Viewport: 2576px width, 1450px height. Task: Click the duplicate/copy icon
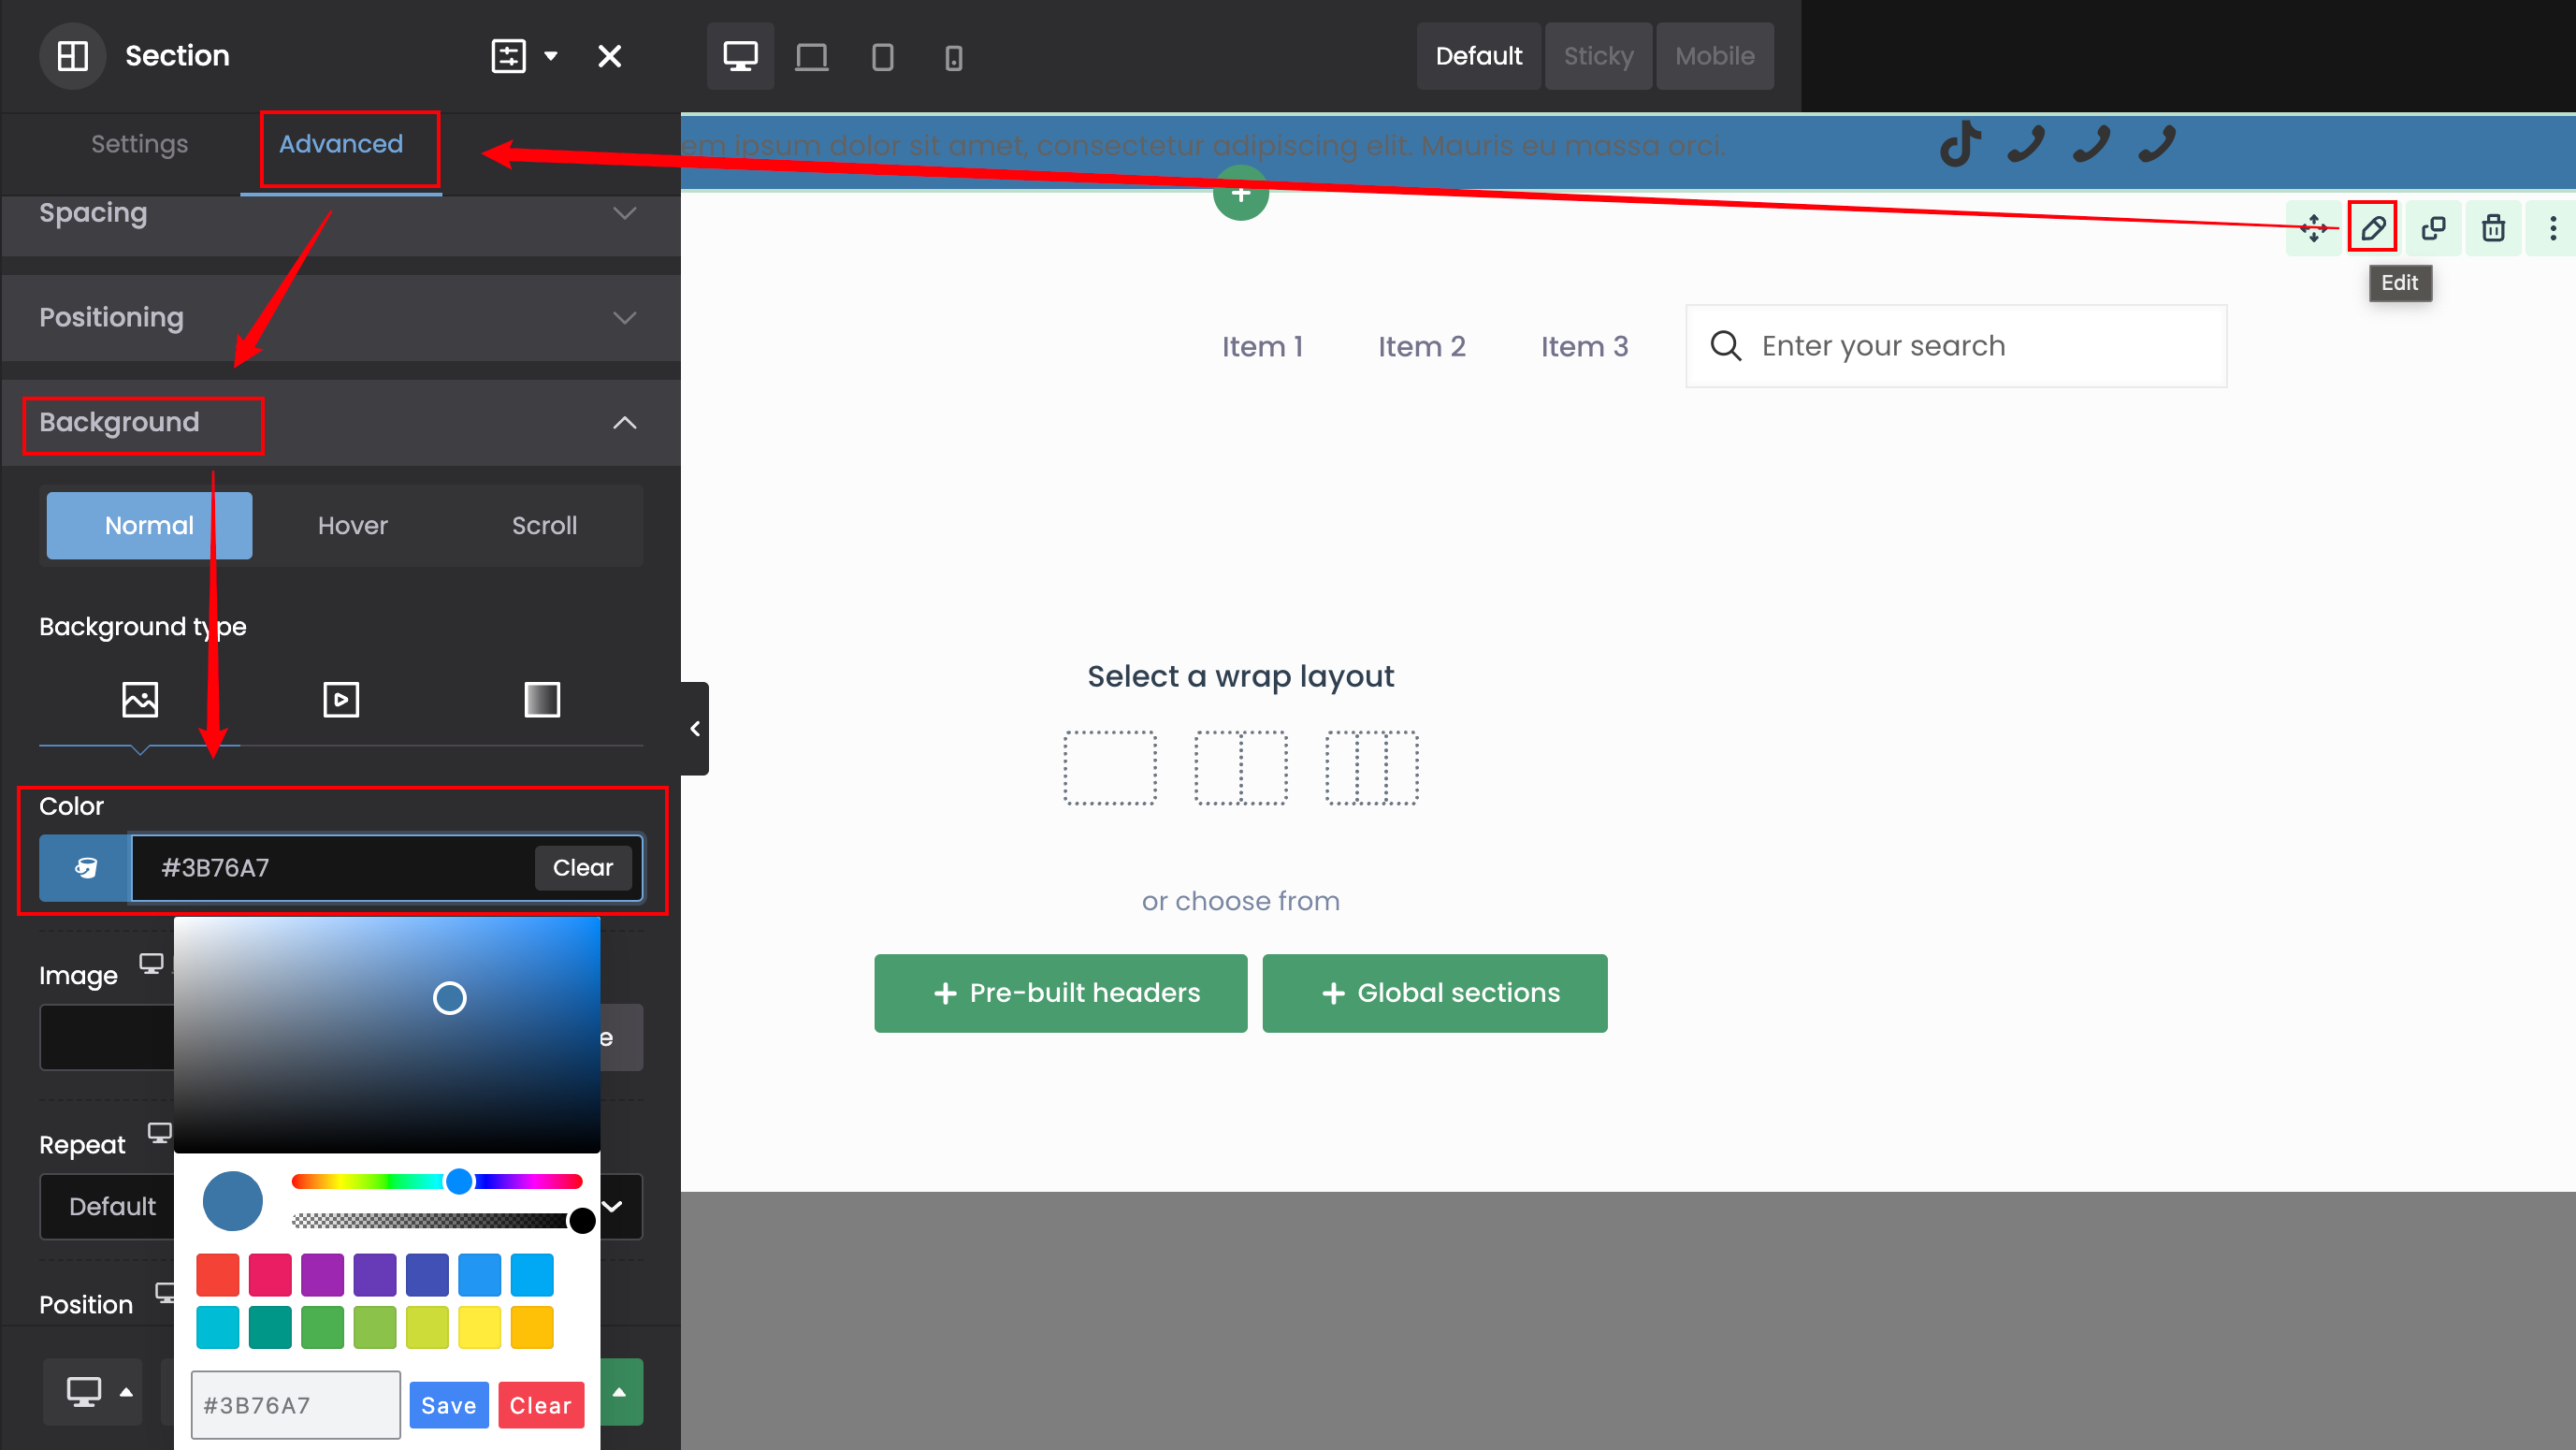2431,226
